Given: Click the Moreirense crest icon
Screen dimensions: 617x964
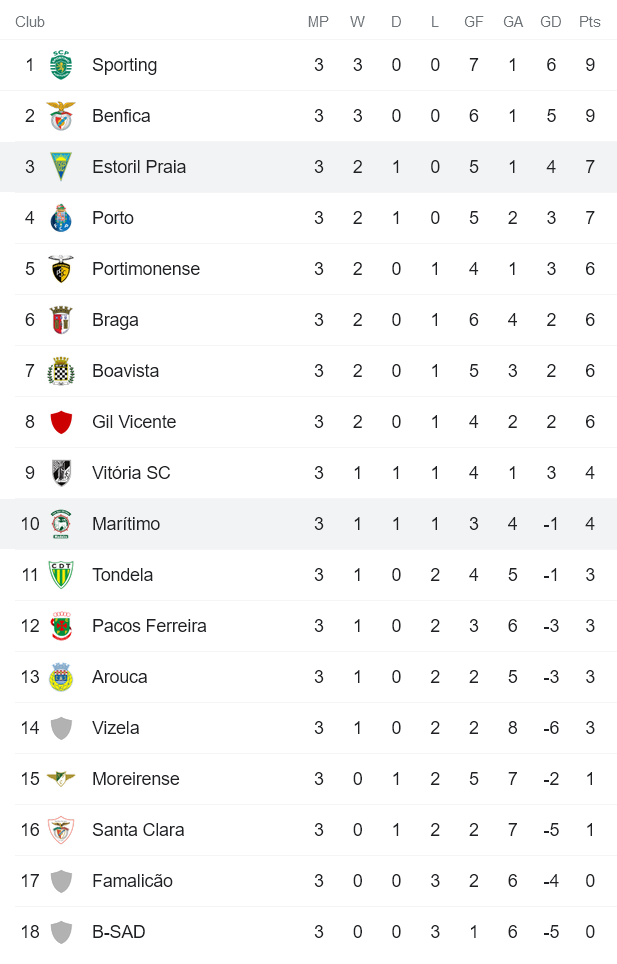Looking at the screenshot, I should click(x=62, y=779).
